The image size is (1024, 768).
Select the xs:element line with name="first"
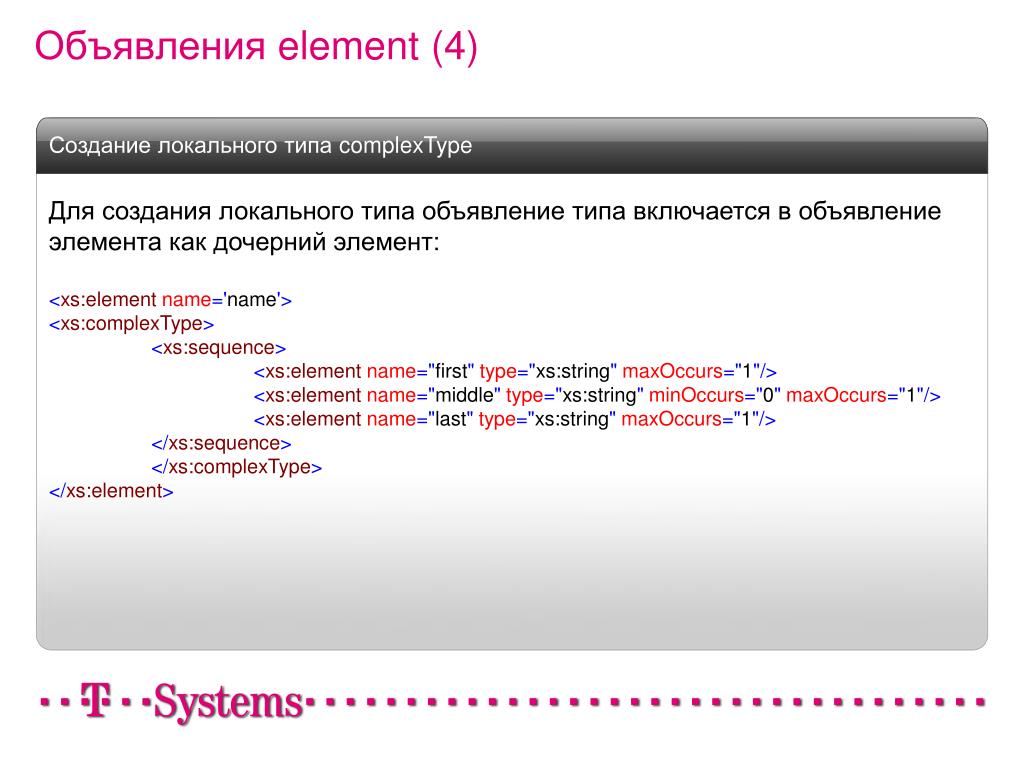pos(515,371)
